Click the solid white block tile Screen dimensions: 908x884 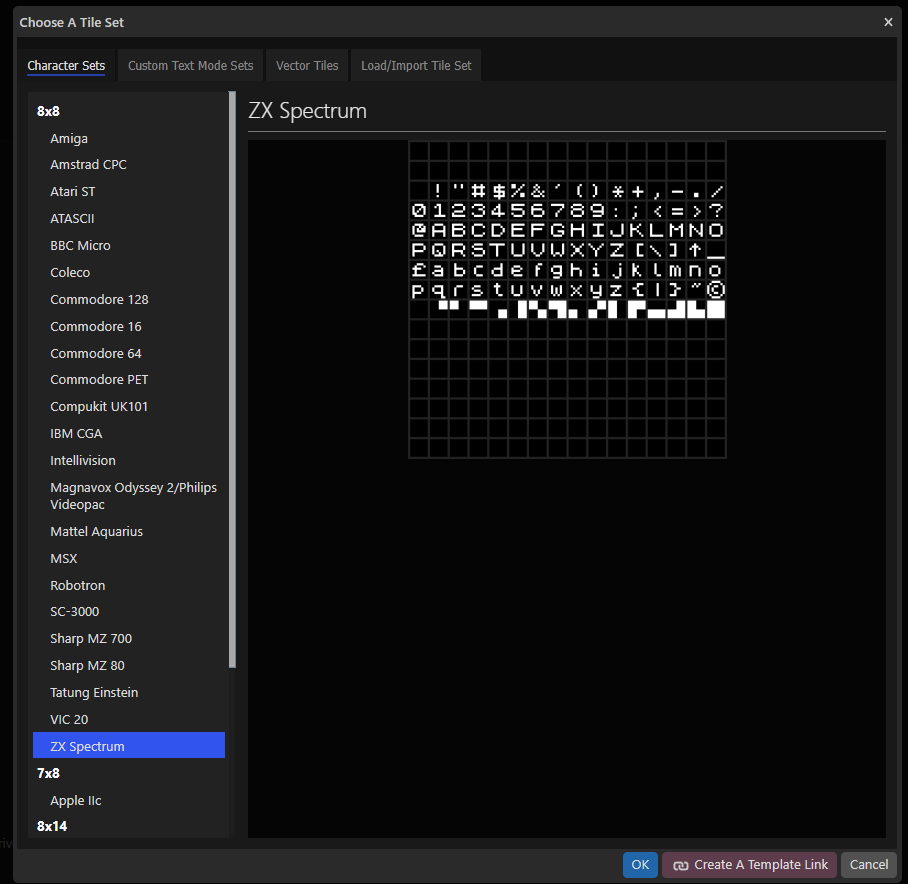[716, 309]
